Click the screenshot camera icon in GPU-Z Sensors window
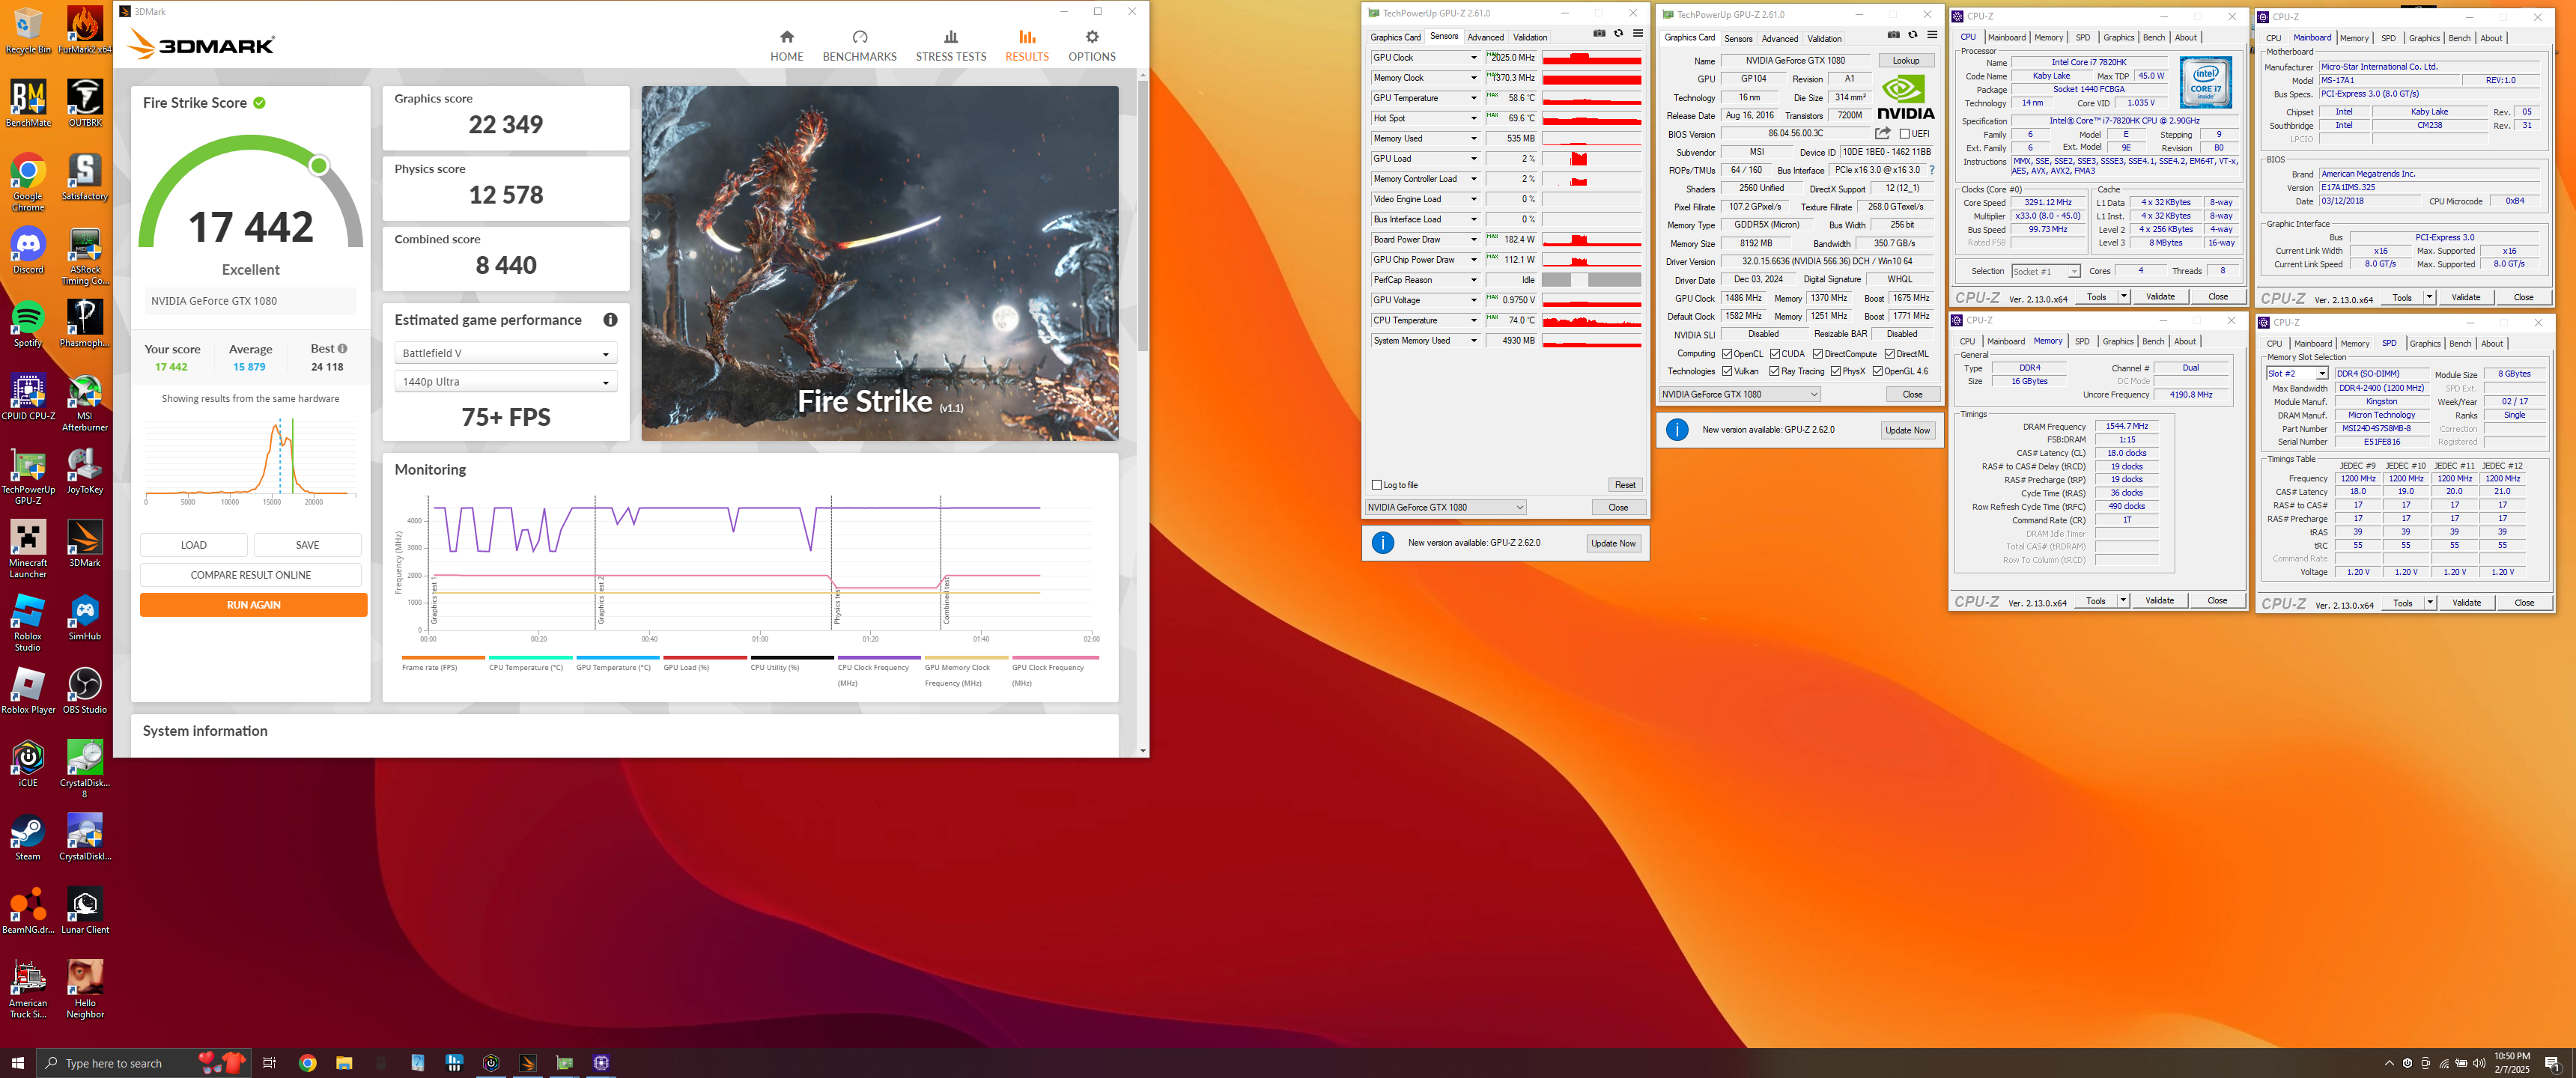 pyautogui.click(x=1599, y=34)
